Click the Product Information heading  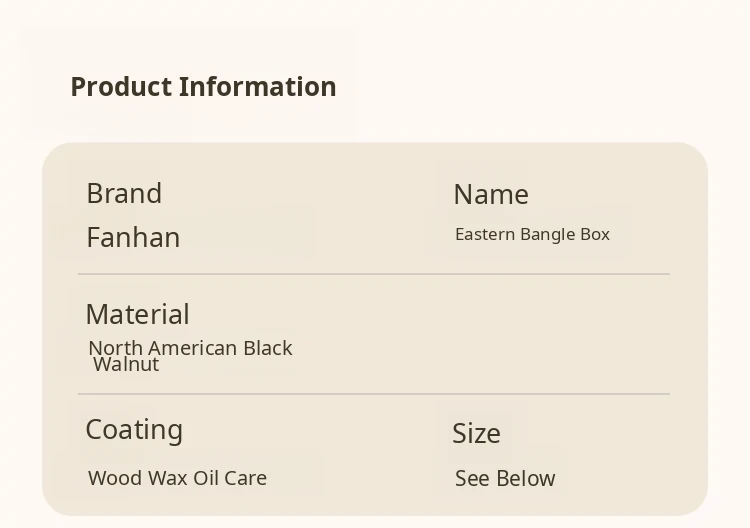click(203, 87)
